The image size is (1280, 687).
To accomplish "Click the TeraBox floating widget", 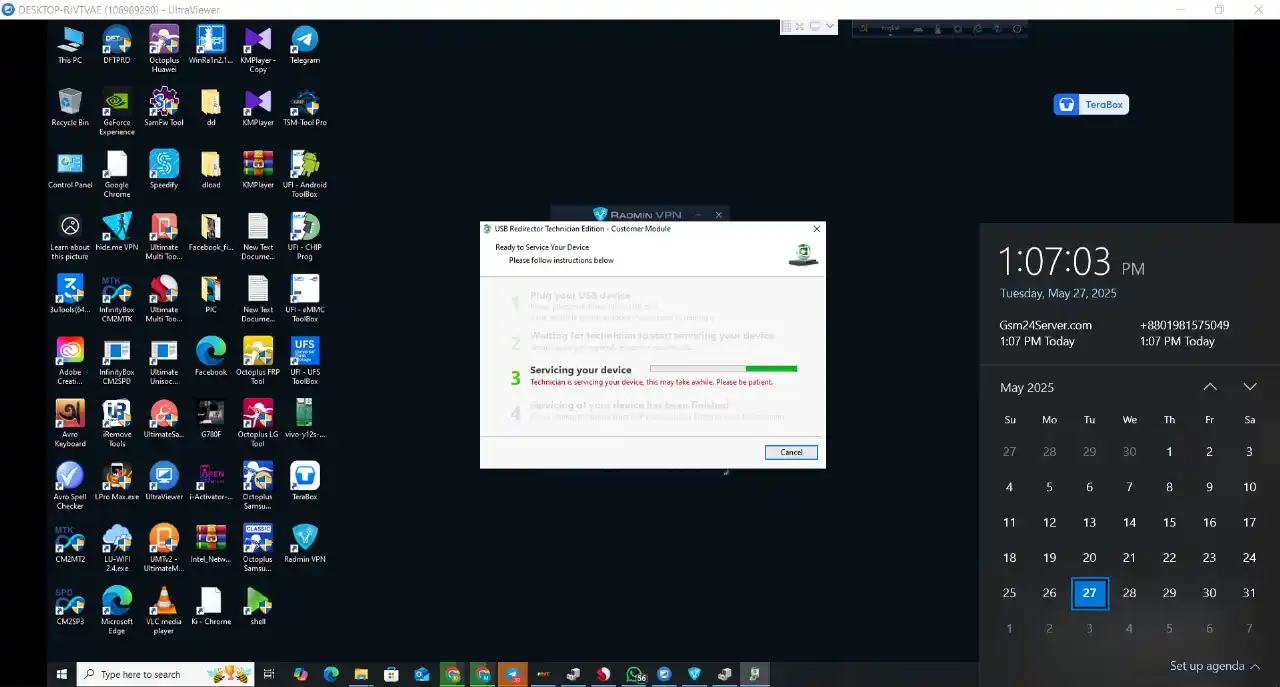I will [1091, 104].
